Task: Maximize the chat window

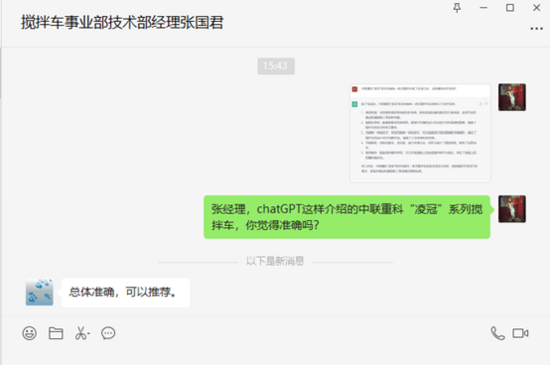Action: click(510, 8)
